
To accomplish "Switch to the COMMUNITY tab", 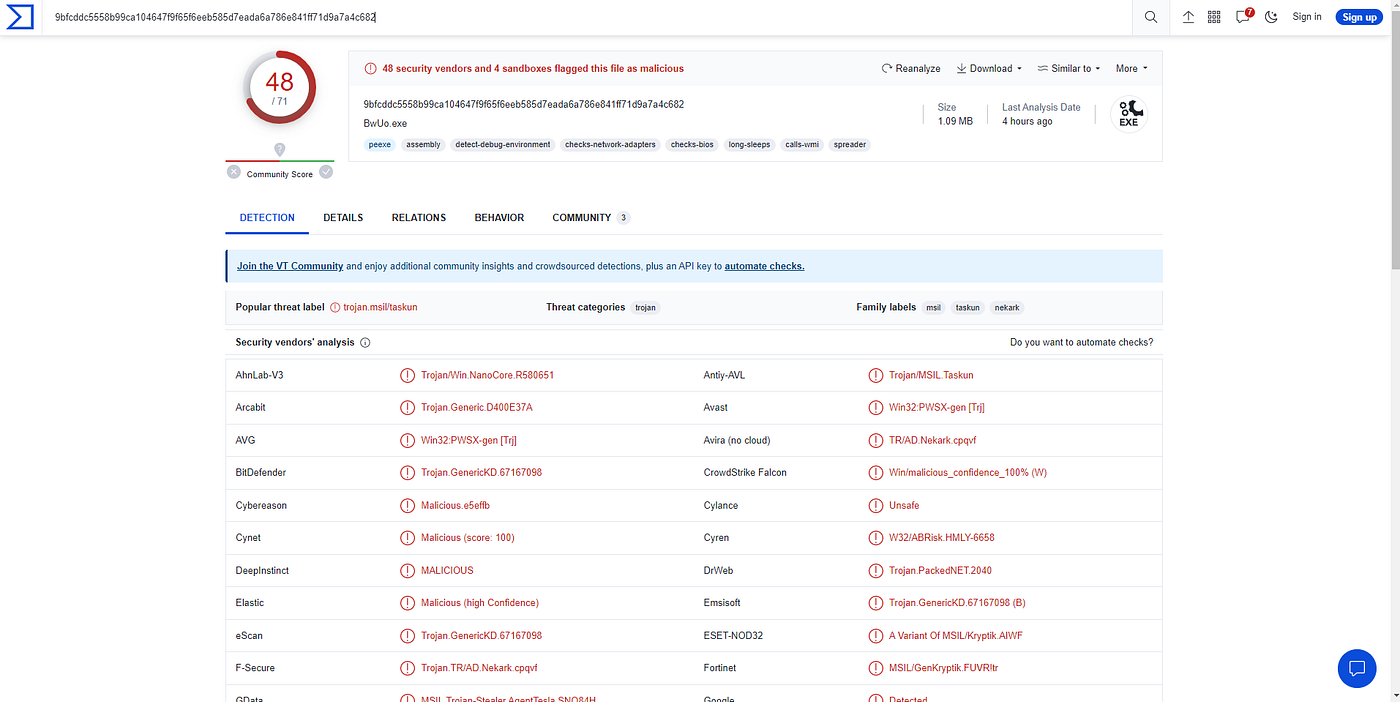I will 590,218.
